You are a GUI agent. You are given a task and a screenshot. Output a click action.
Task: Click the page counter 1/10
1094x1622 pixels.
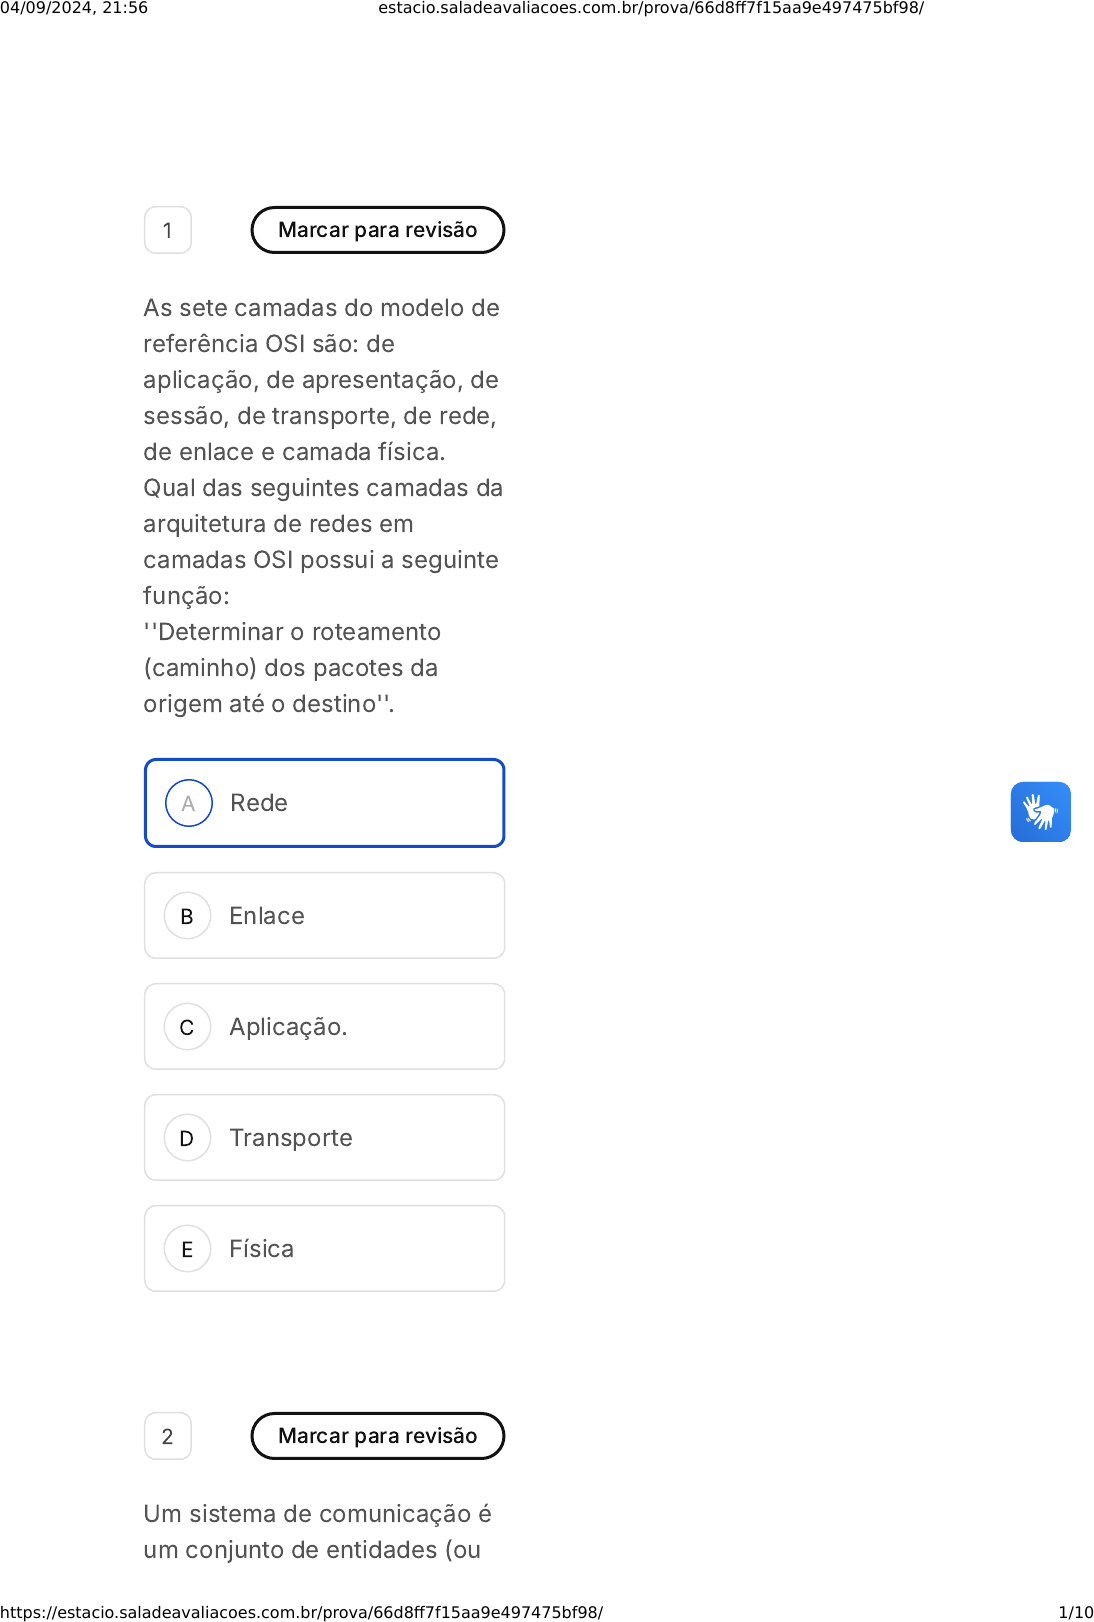[1076, 1612]
